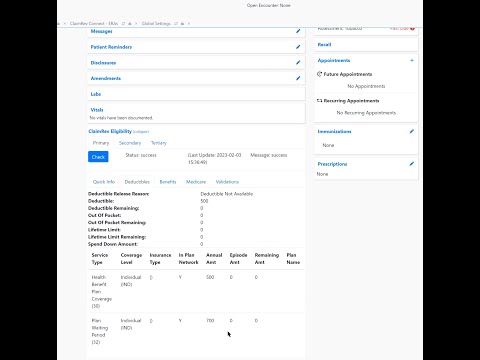Switch to the Global Settings tab

pyautogui.click(x=156, y=24)
